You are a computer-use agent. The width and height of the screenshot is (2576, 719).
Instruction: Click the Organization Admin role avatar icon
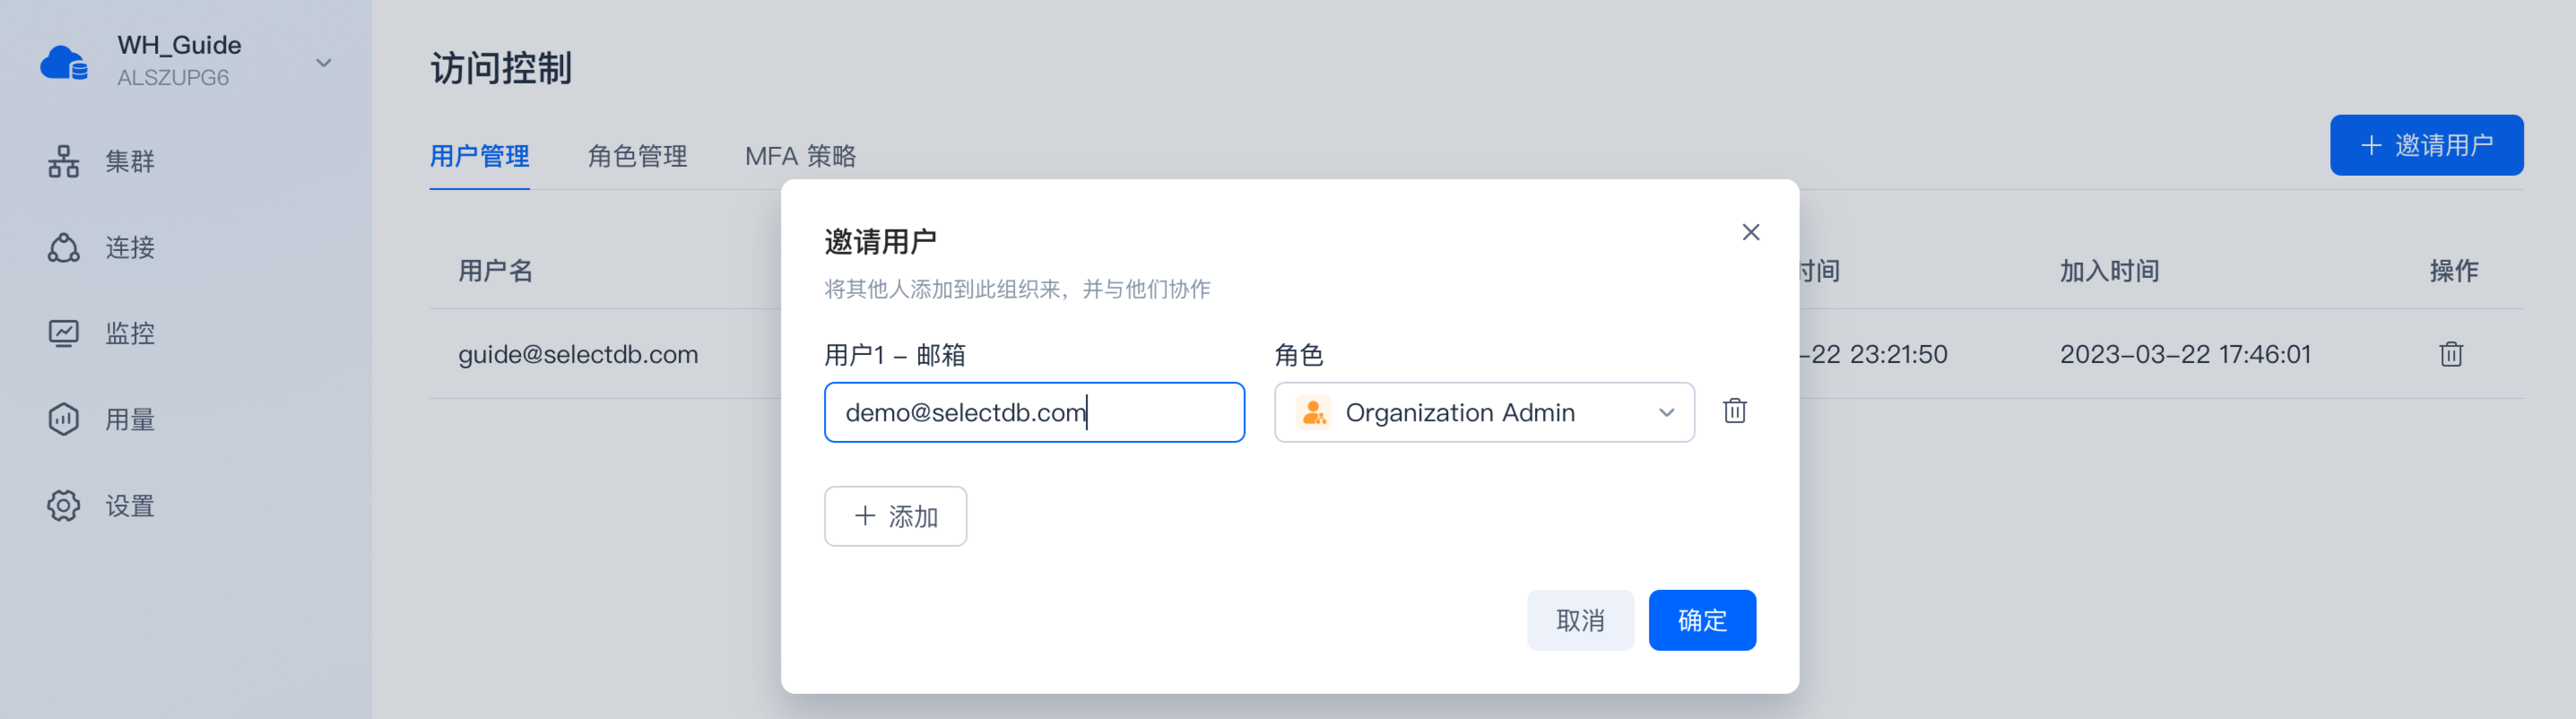coord(1313,412)
